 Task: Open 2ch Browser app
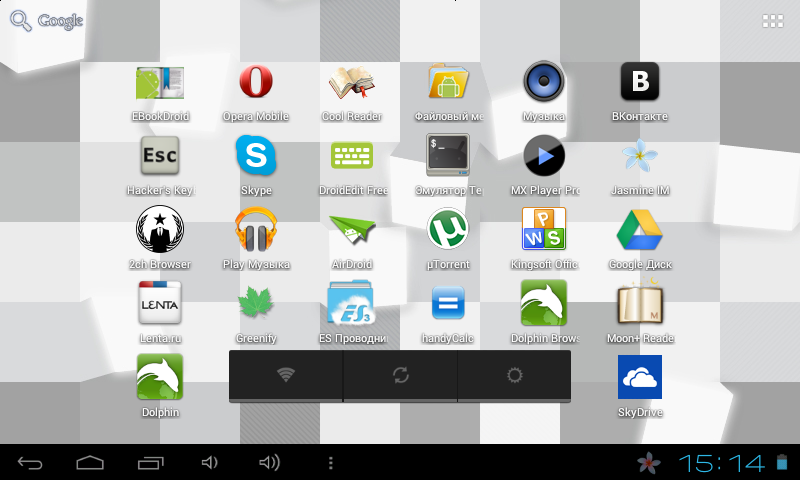160,229
